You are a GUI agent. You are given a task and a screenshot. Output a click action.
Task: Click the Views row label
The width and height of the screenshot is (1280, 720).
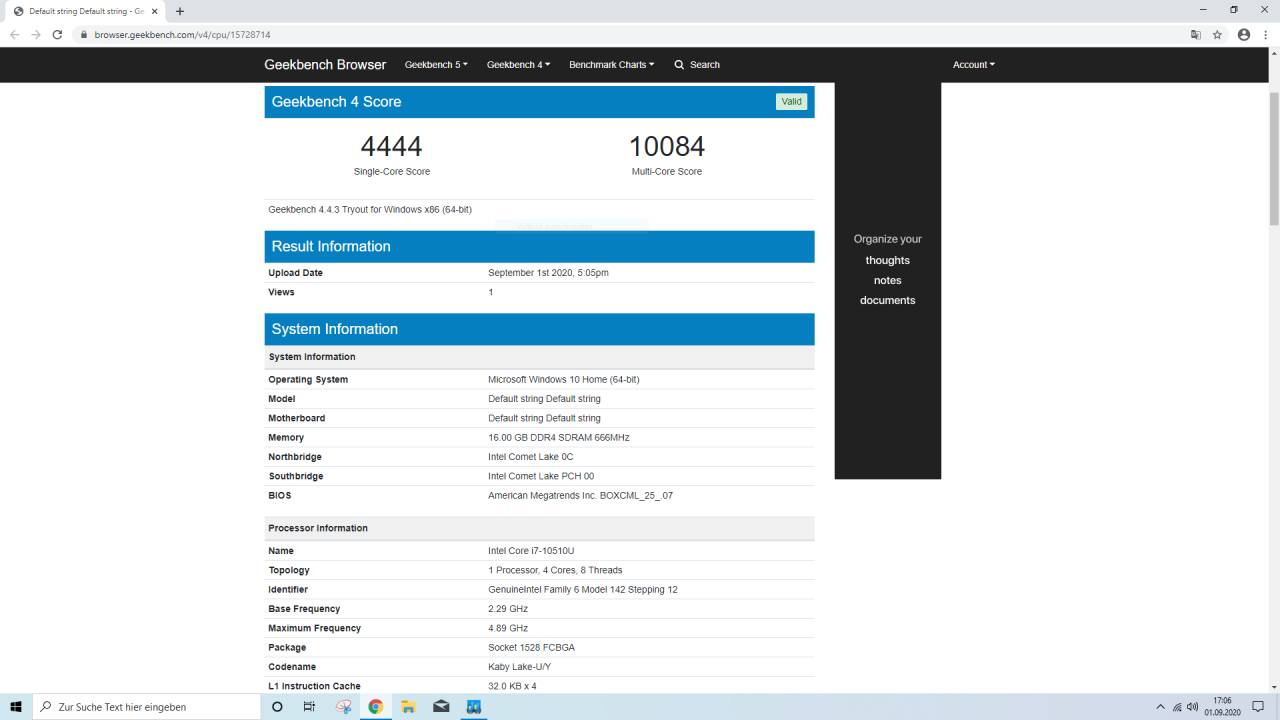click(x=281, y=292)
